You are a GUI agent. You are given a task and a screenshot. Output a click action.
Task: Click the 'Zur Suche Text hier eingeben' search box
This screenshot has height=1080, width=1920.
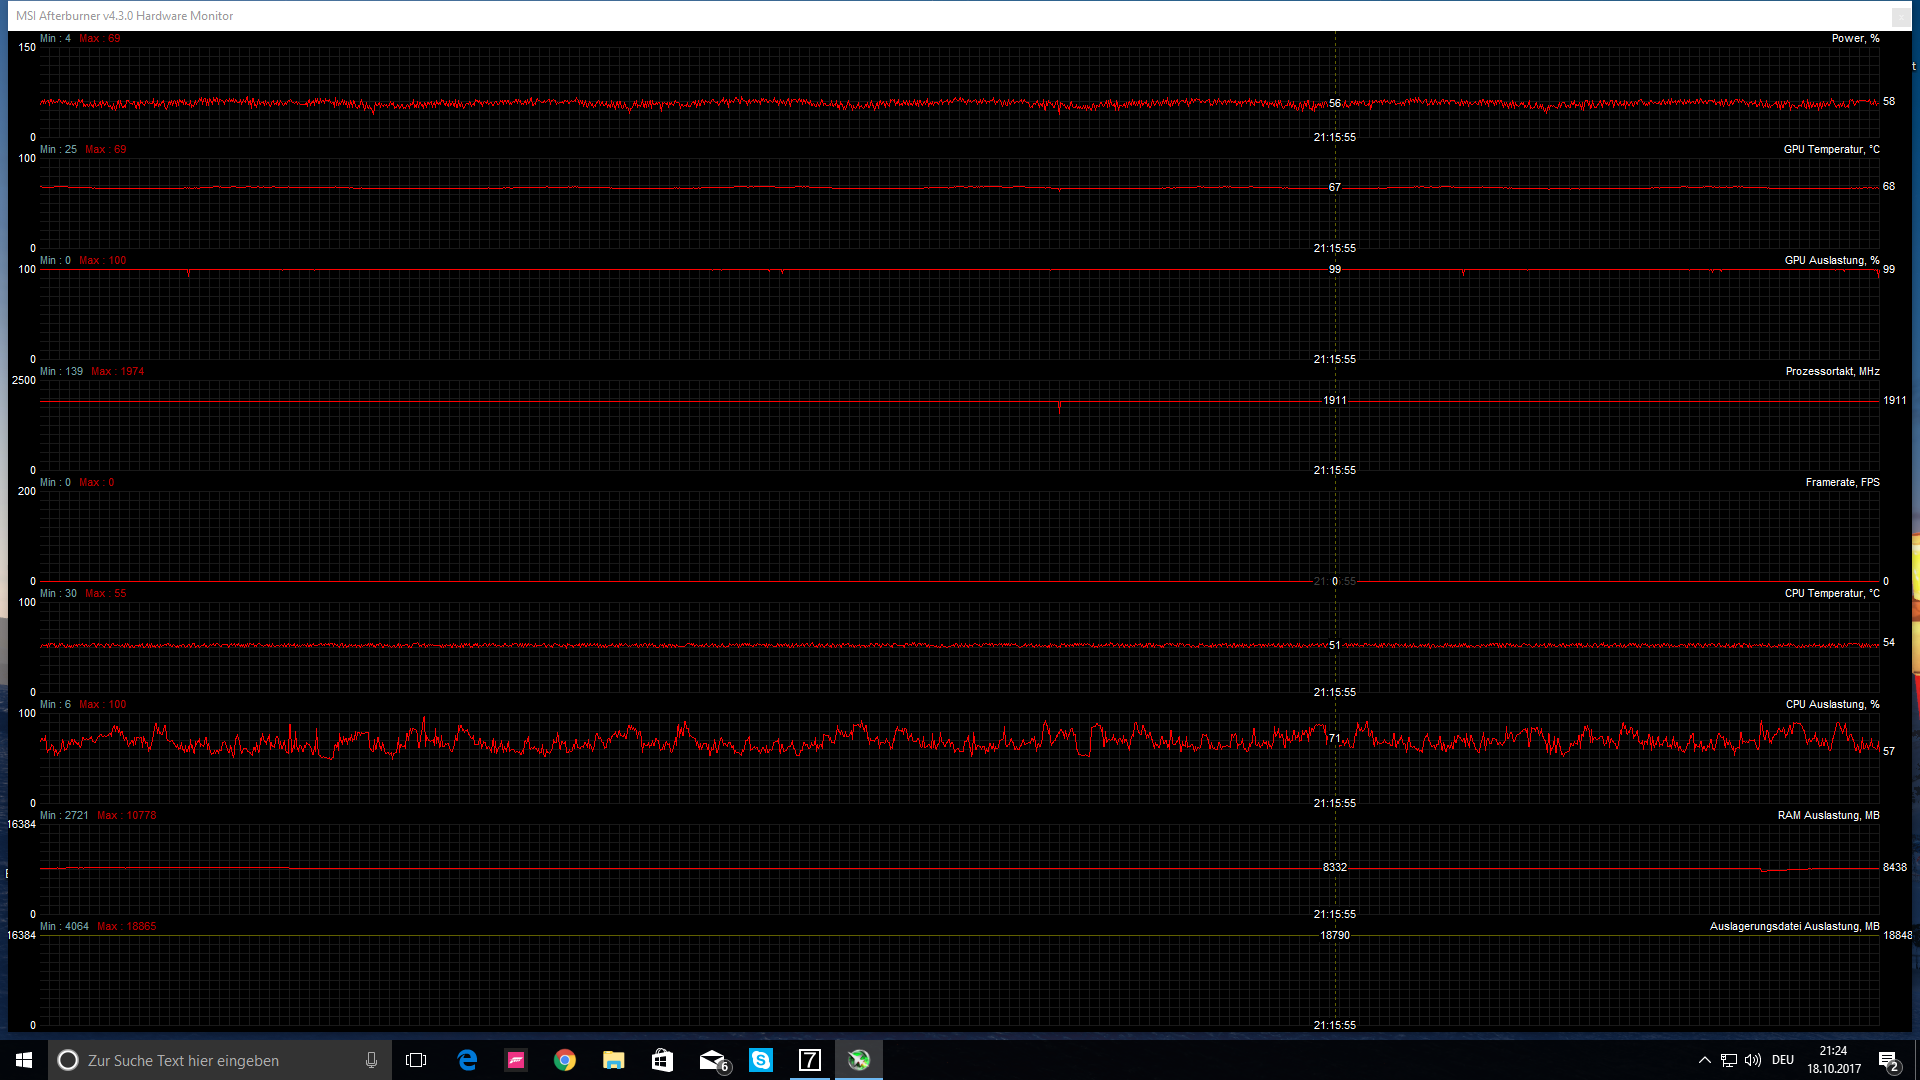(200, 1060)
